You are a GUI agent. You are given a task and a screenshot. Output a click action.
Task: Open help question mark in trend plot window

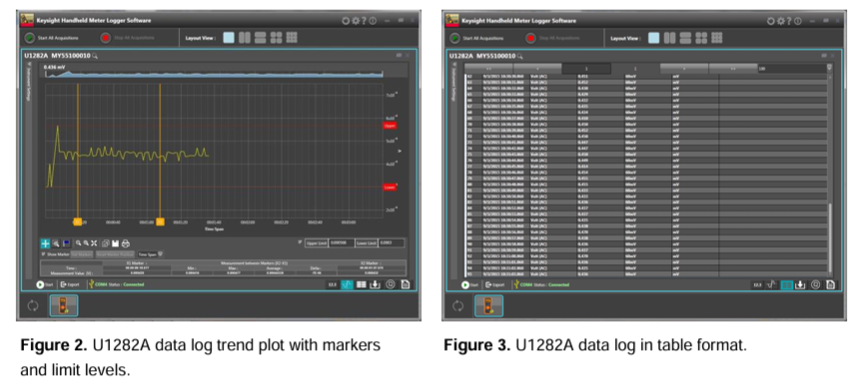[x=364, y=21]
